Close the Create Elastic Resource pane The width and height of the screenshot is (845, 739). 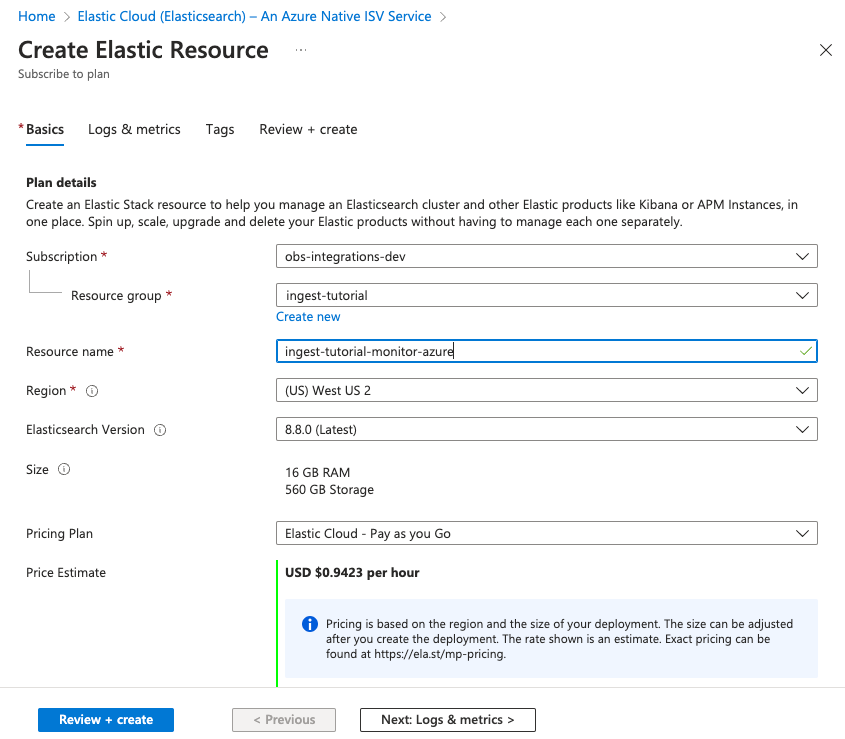[826, 50]
